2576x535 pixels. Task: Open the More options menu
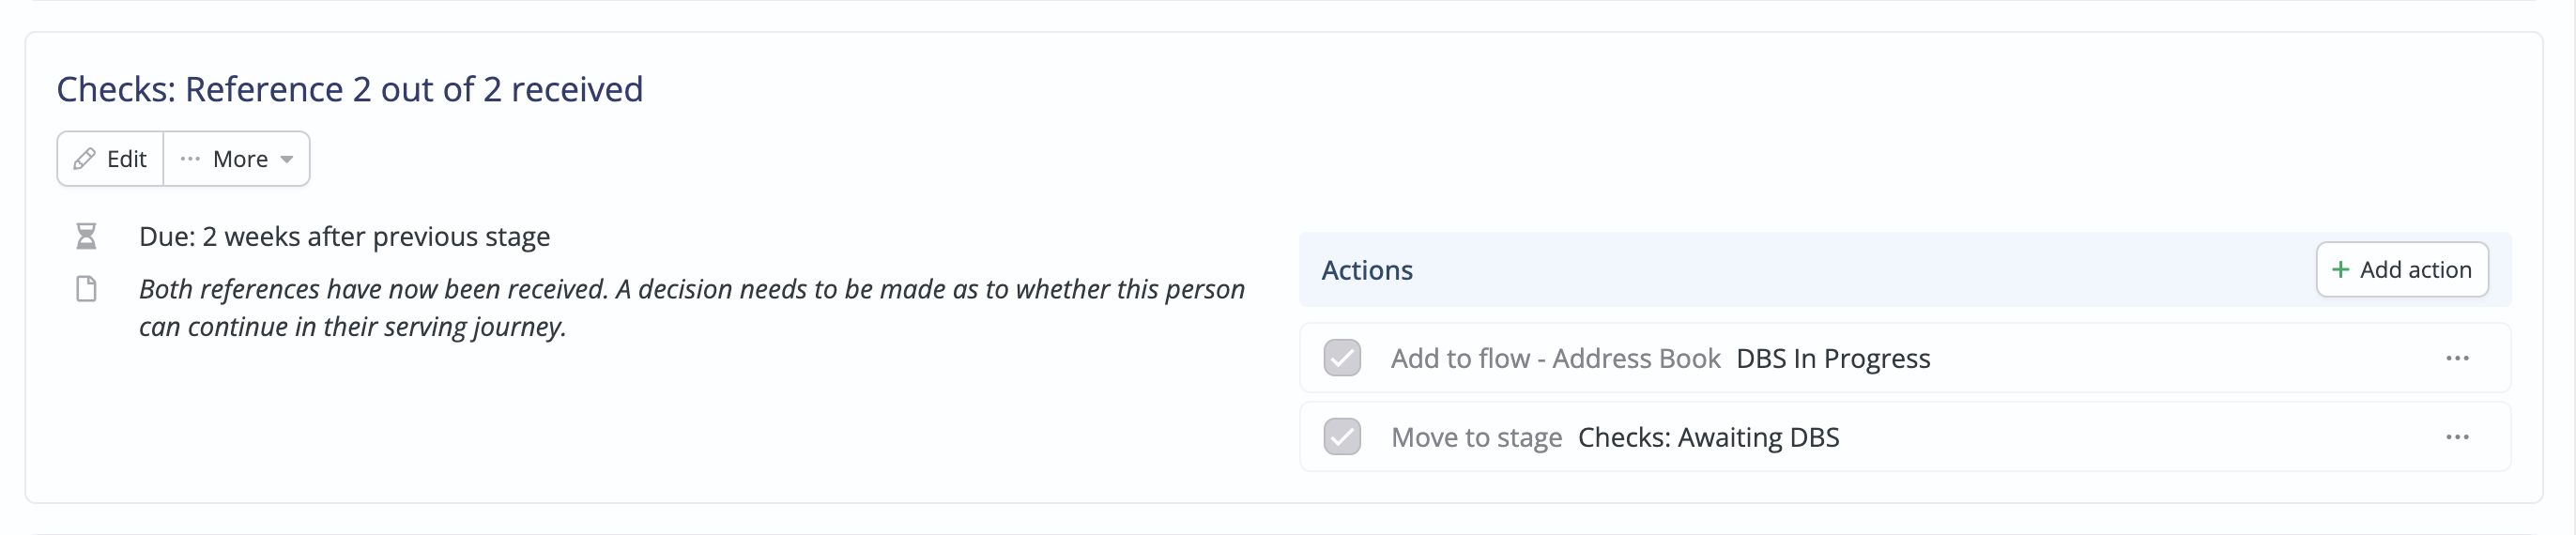pyautogui.click(x=237, y=159)
